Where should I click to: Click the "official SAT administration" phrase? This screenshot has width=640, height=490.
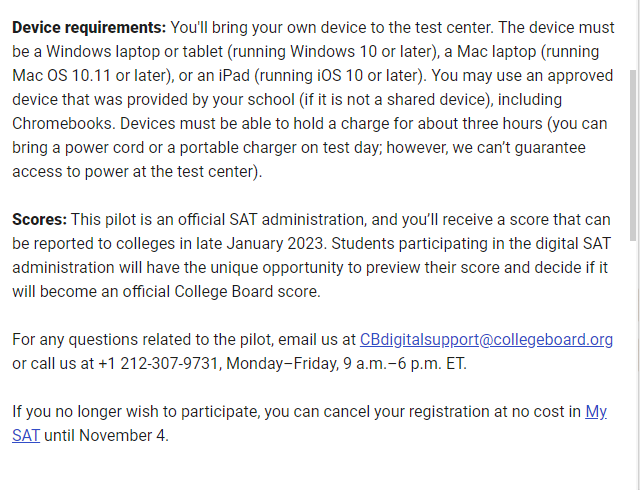271,220
